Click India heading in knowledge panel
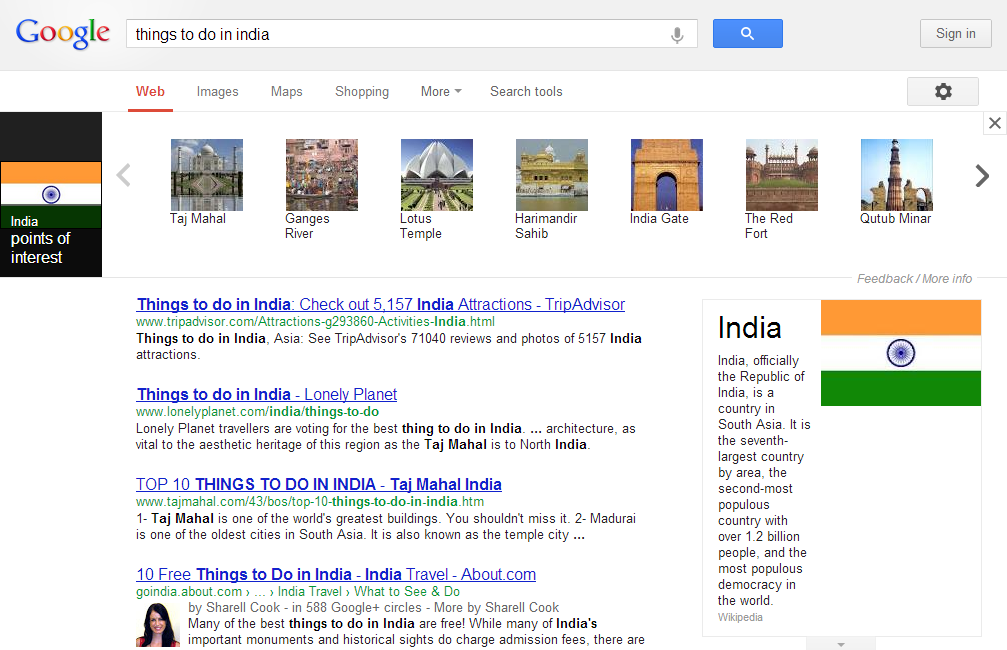The height and width of the screenshot is (650, 1007). (749, 328)
